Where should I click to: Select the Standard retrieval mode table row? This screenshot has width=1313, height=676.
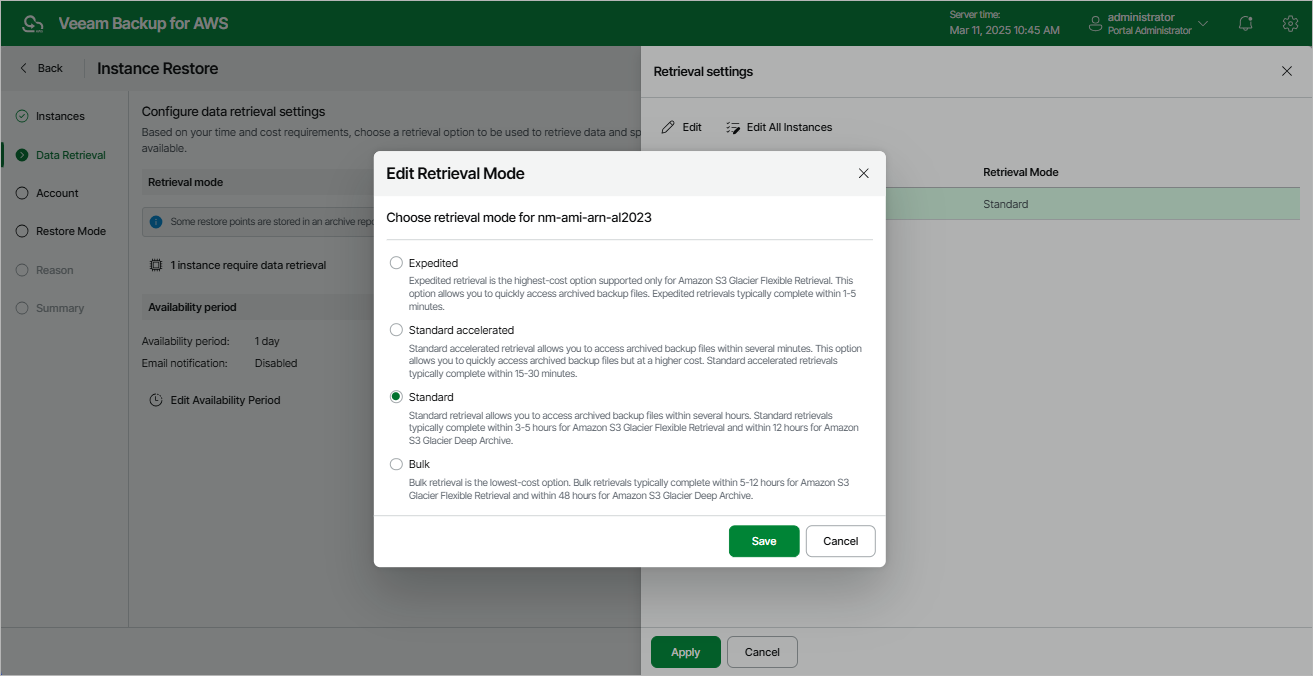coord(1005,204)
